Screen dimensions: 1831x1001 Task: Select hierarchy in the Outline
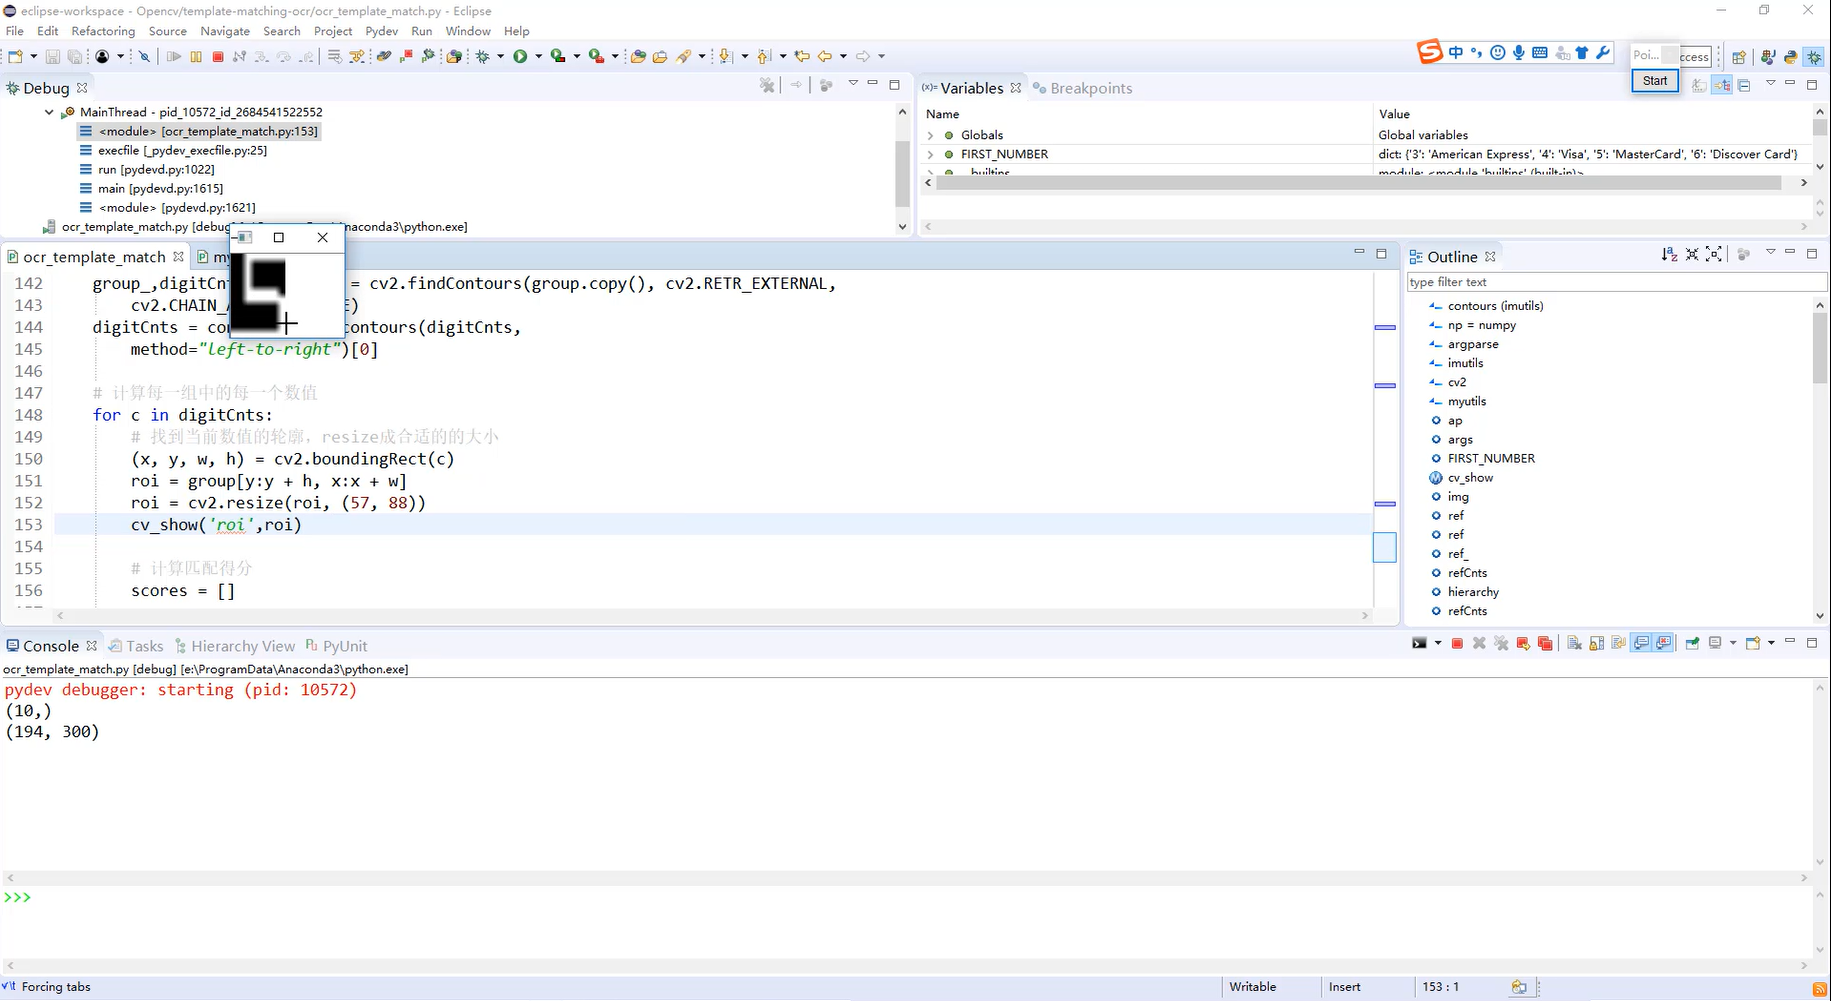coord(1473,592)
